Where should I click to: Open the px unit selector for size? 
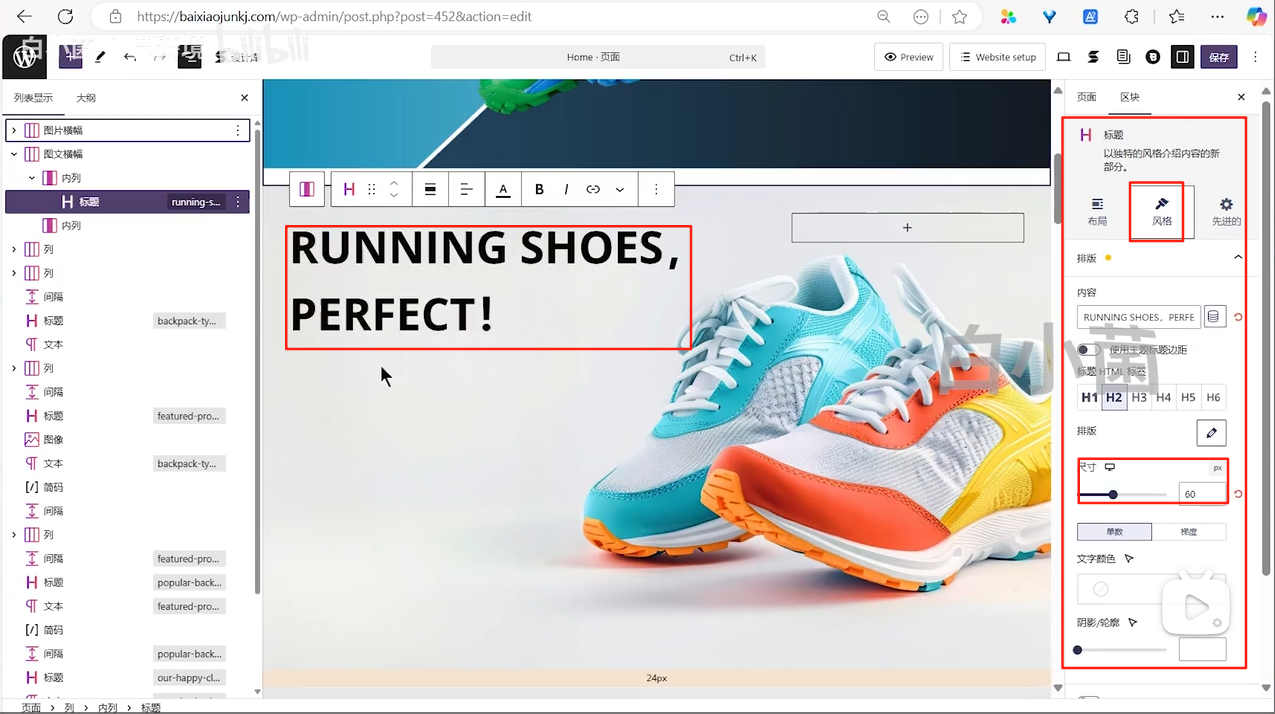pos(1217,468)
